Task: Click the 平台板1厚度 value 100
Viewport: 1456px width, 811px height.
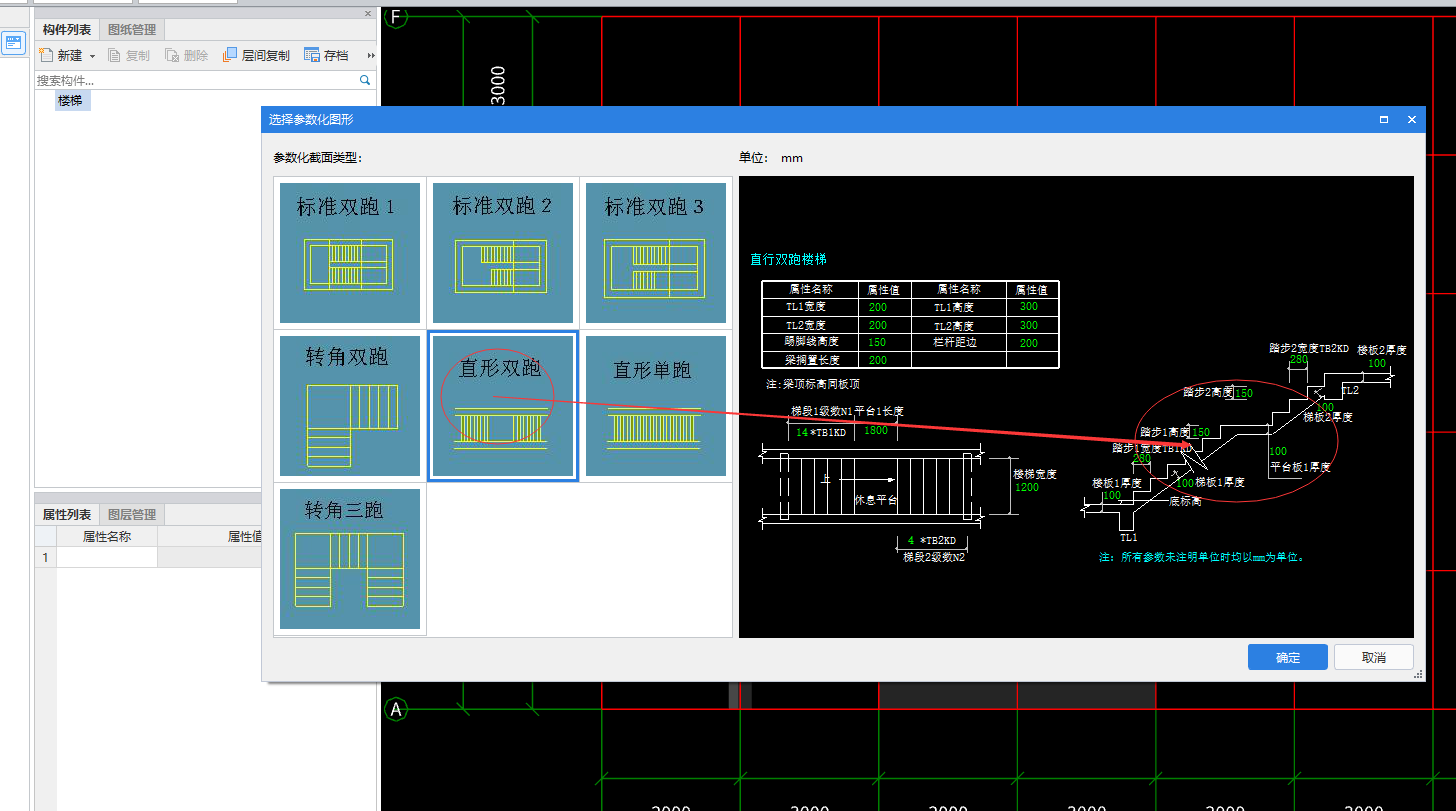Action: (1278, 452)
